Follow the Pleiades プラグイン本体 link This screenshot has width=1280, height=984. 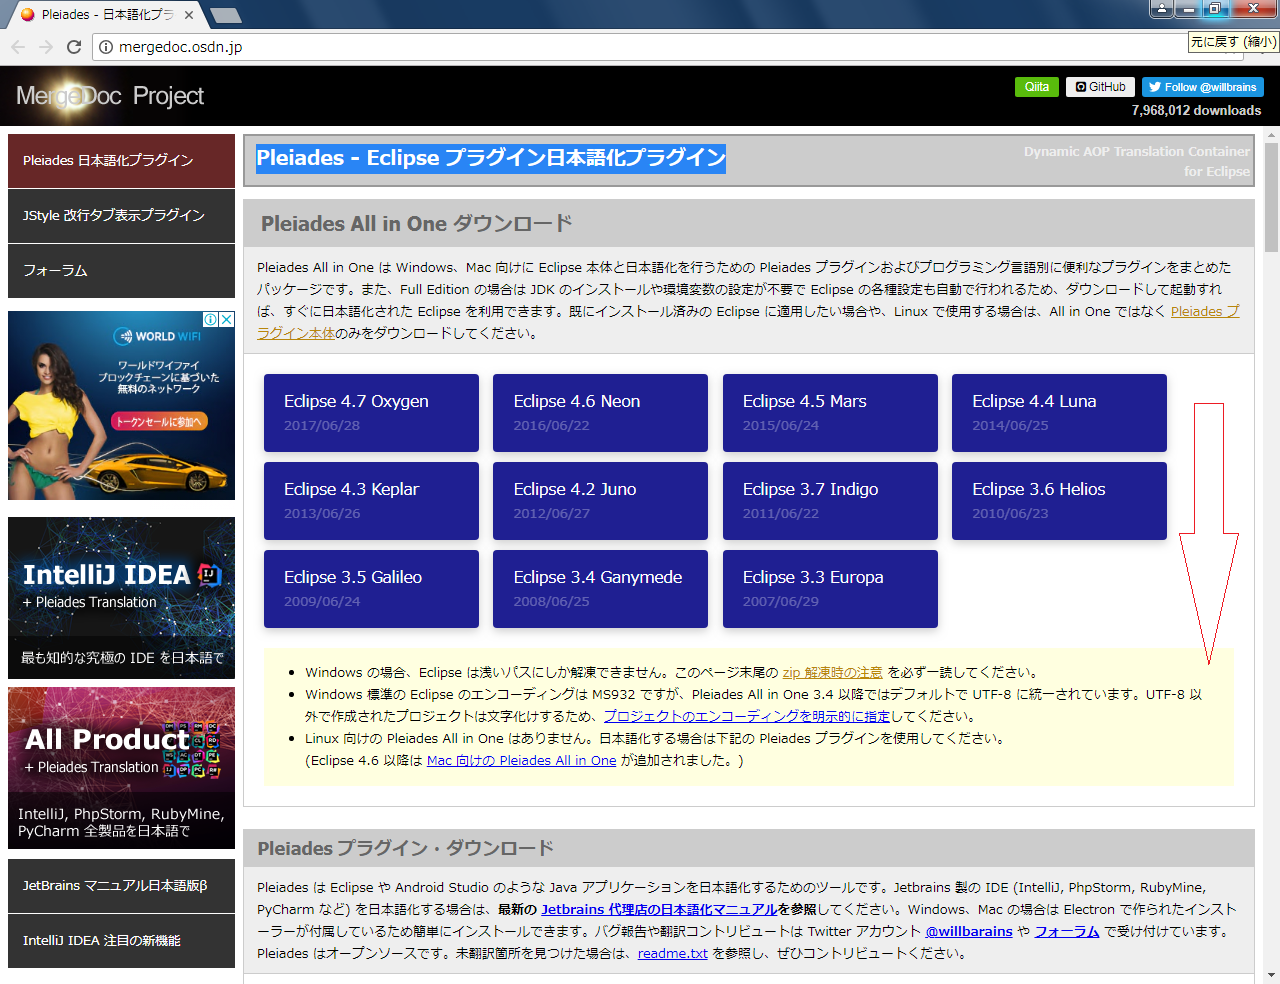(1205, 312)
